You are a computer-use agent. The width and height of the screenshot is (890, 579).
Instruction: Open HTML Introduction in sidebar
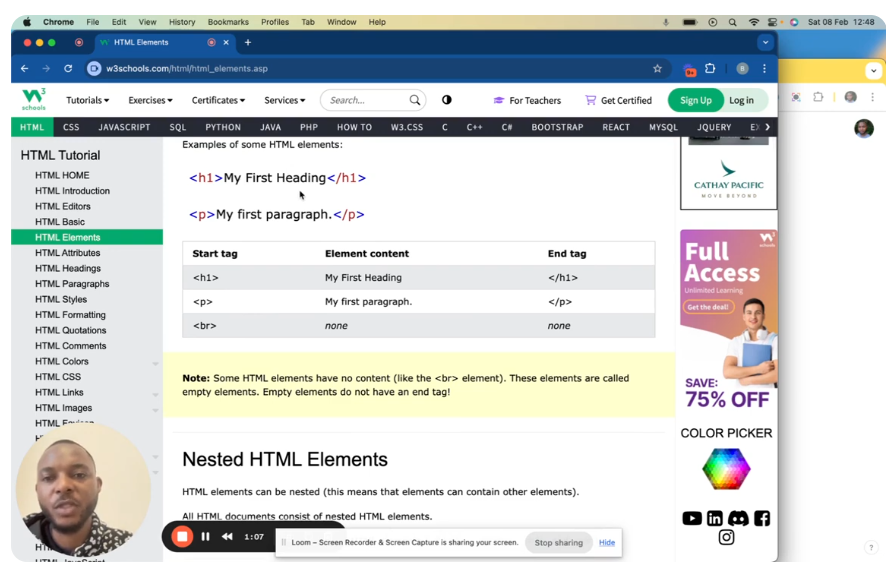(x=72, y=191)
